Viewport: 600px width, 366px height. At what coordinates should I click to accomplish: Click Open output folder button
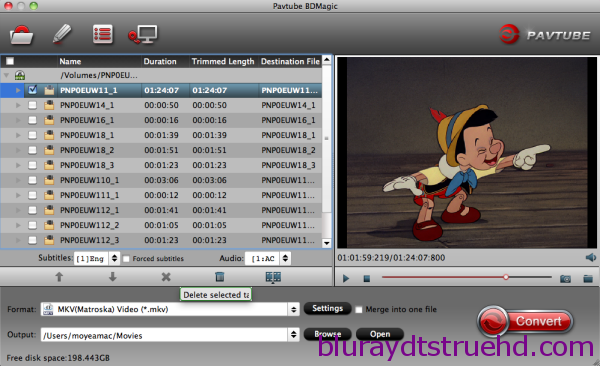tap(380, 334)
